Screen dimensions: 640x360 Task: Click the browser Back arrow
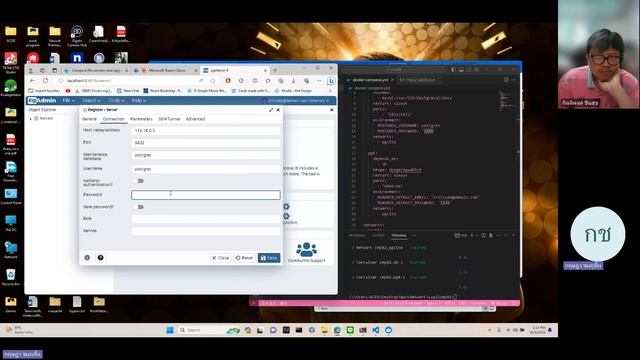33,81
